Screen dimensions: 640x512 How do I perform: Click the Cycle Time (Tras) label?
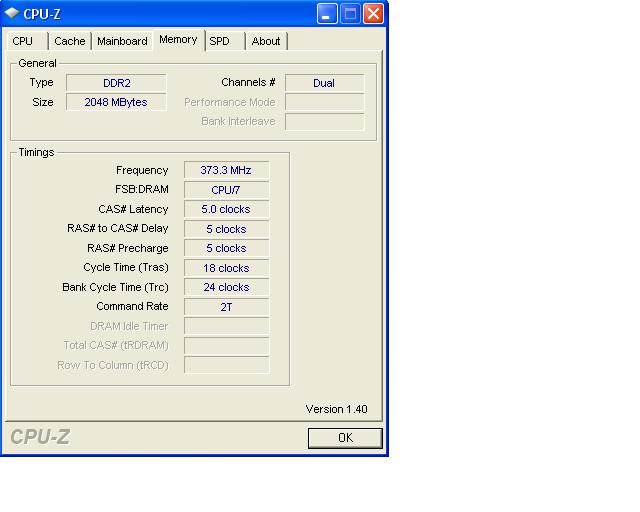(x=126, y=267)
